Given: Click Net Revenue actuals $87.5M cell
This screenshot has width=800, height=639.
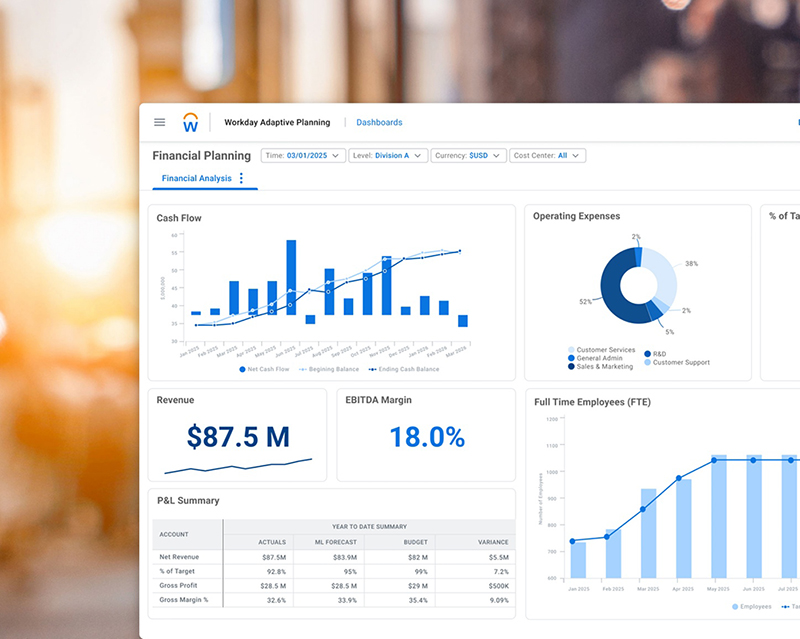Looking at the screenshot, I should pyautogui.click(x=274, y=557).
